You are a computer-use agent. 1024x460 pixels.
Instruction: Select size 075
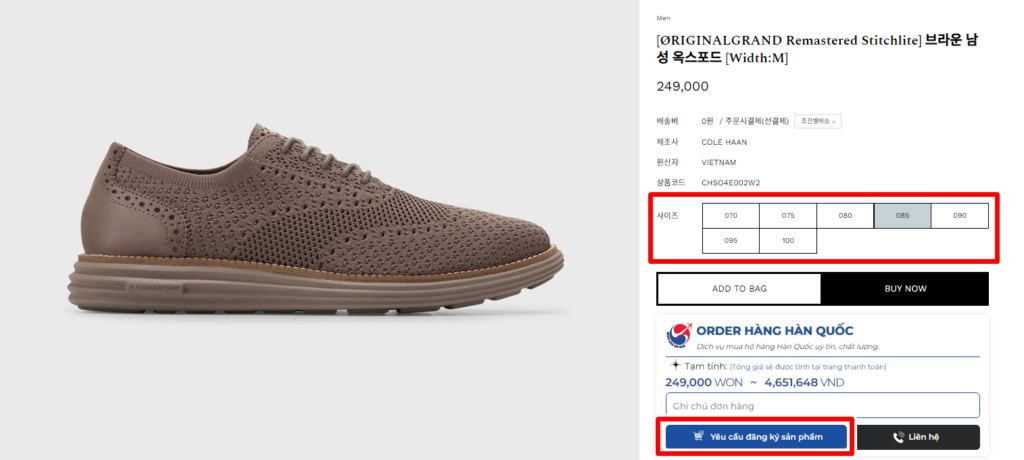(x=788, y=215)
